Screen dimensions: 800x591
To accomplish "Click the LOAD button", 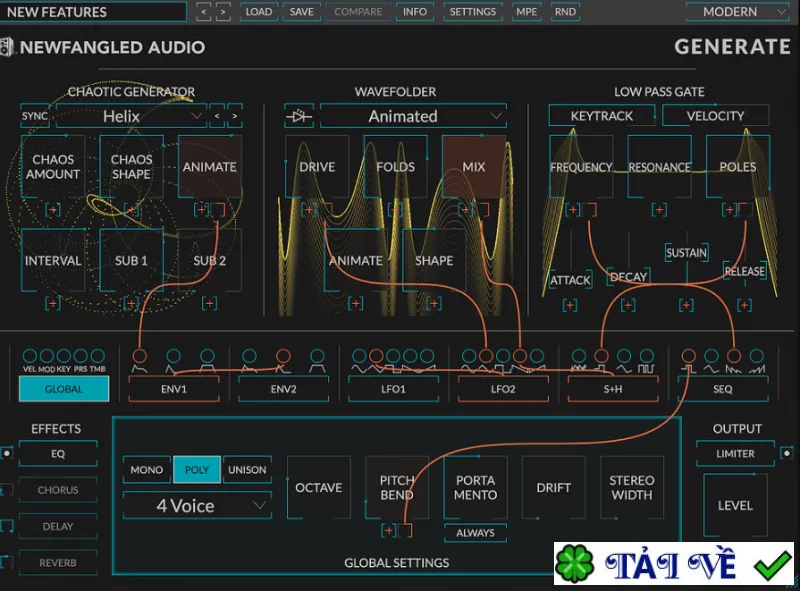I will coord(259,12).
